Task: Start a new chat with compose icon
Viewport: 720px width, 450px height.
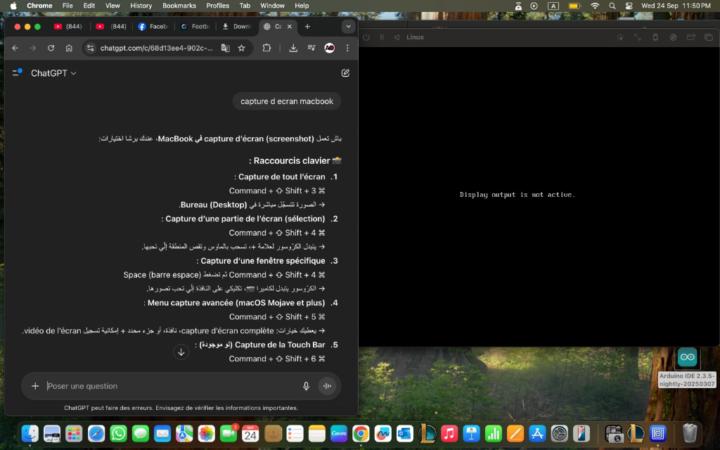Action: [x=345, y=73]
